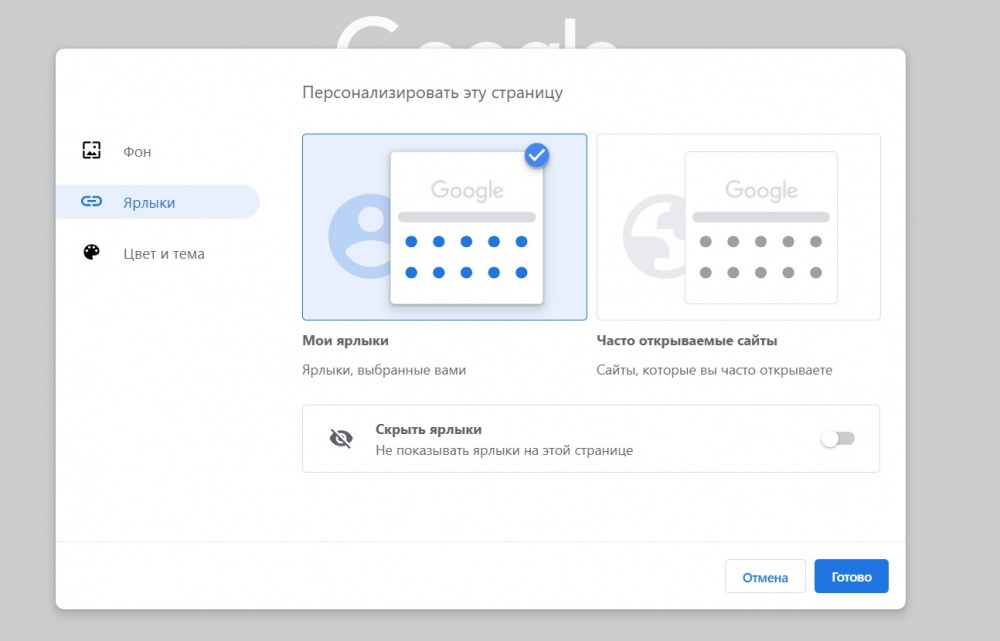Screen dimensions: 1000x641
Task: Click the globe icon in frequently visited preview
Action: (x=651, y=234)
